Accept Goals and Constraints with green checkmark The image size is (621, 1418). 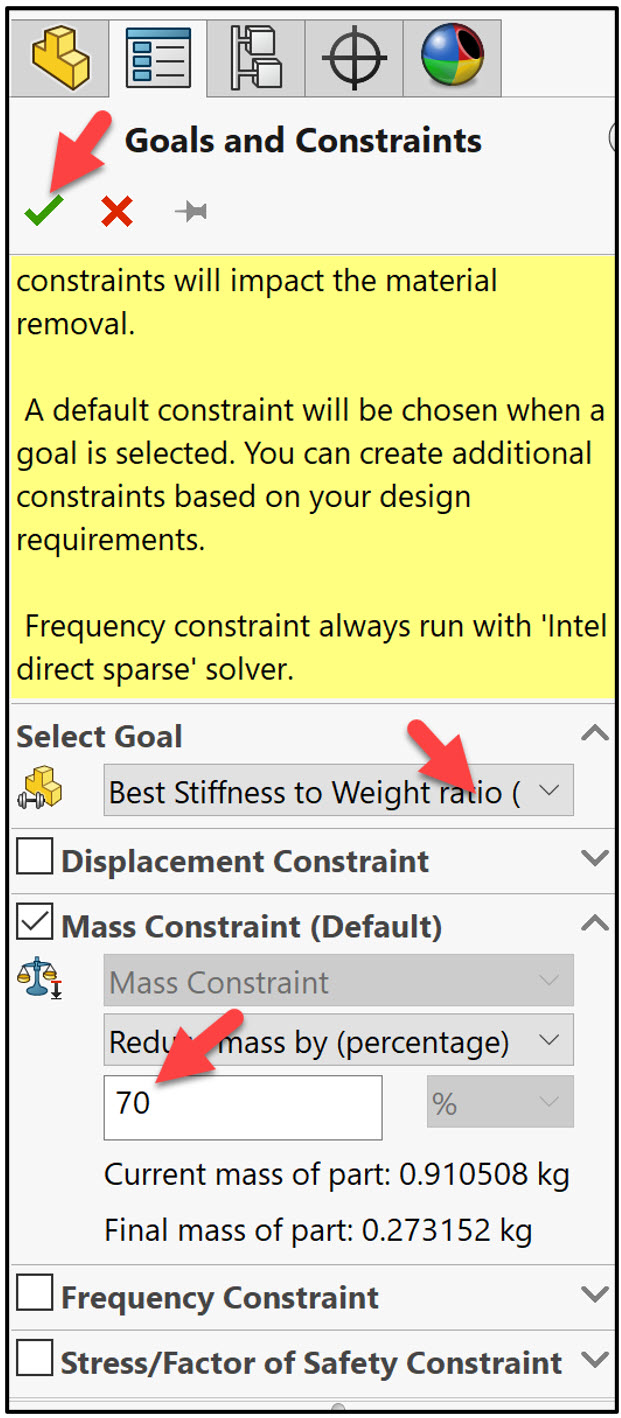(43, 211)
